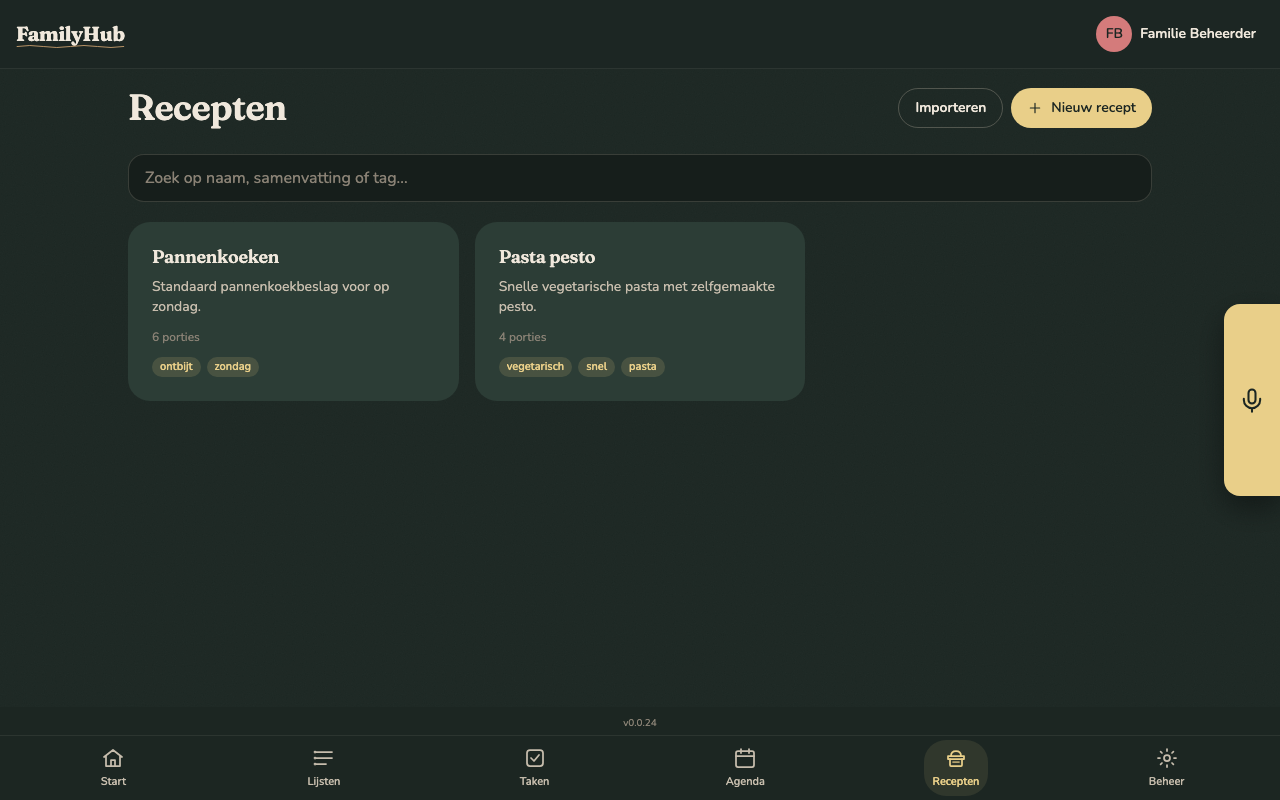Screen dimensions: 1280x800
Task: Focus the recipe search field
Action: point(640,178)
